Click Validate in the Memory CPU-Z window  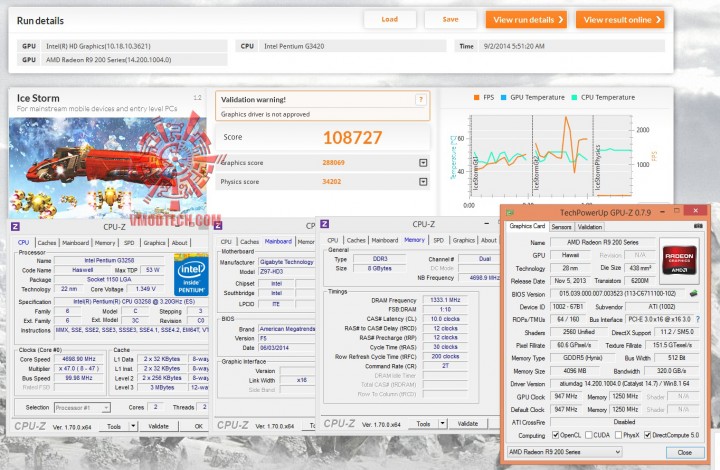467,424
